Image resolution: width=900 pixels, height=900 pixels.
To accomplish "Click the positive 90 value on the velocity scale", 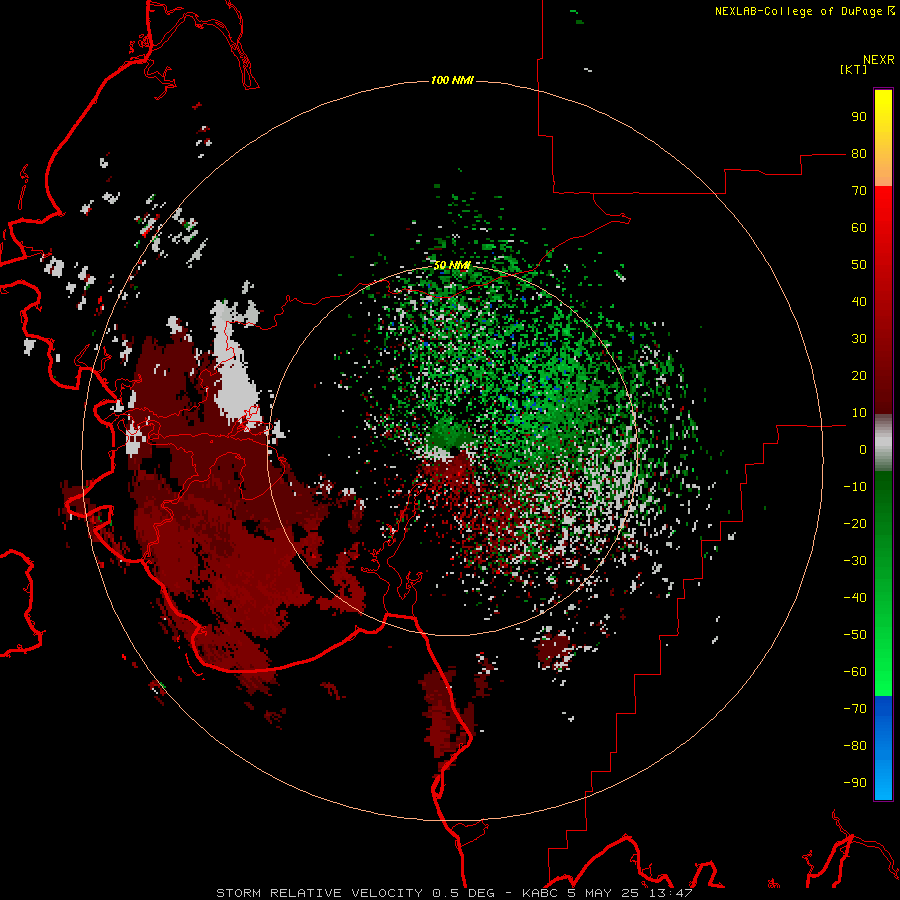I will [x=859, y=117].
